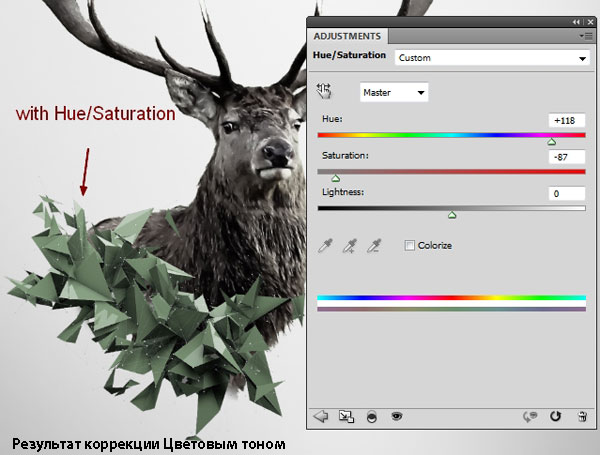
Task: Return to adjustment list arrow
Action: [321, 416]
